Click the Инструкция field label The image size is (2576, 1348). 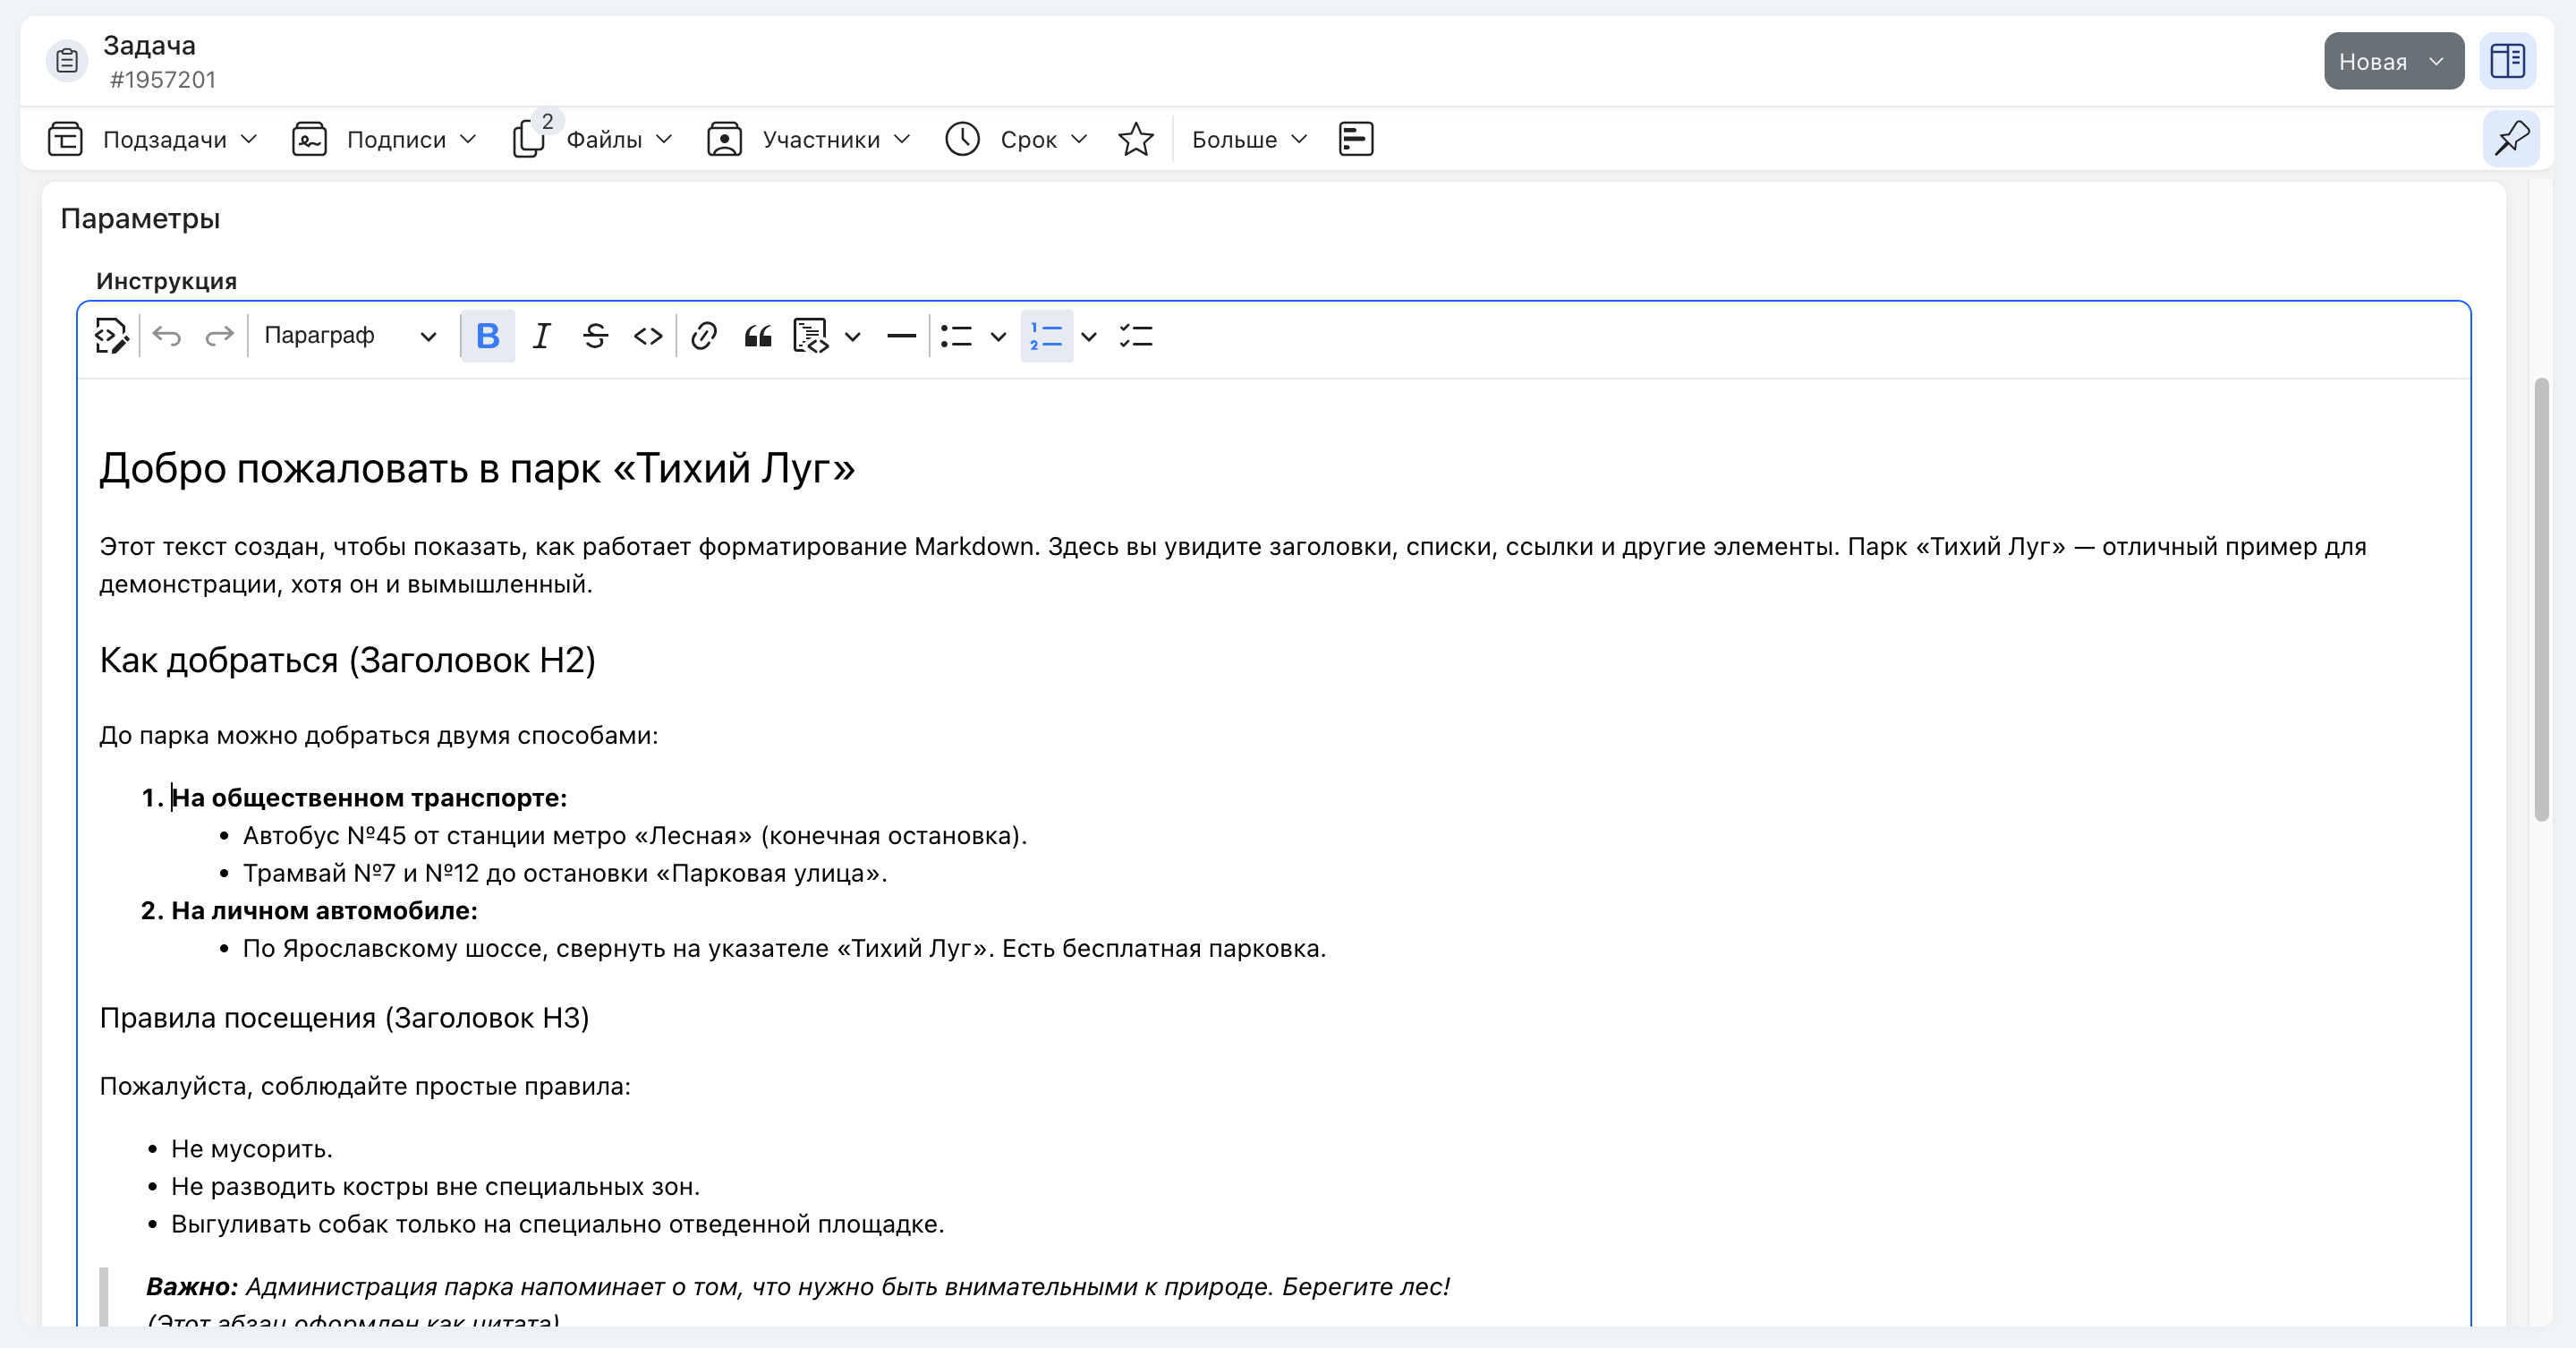click(166, 281)
